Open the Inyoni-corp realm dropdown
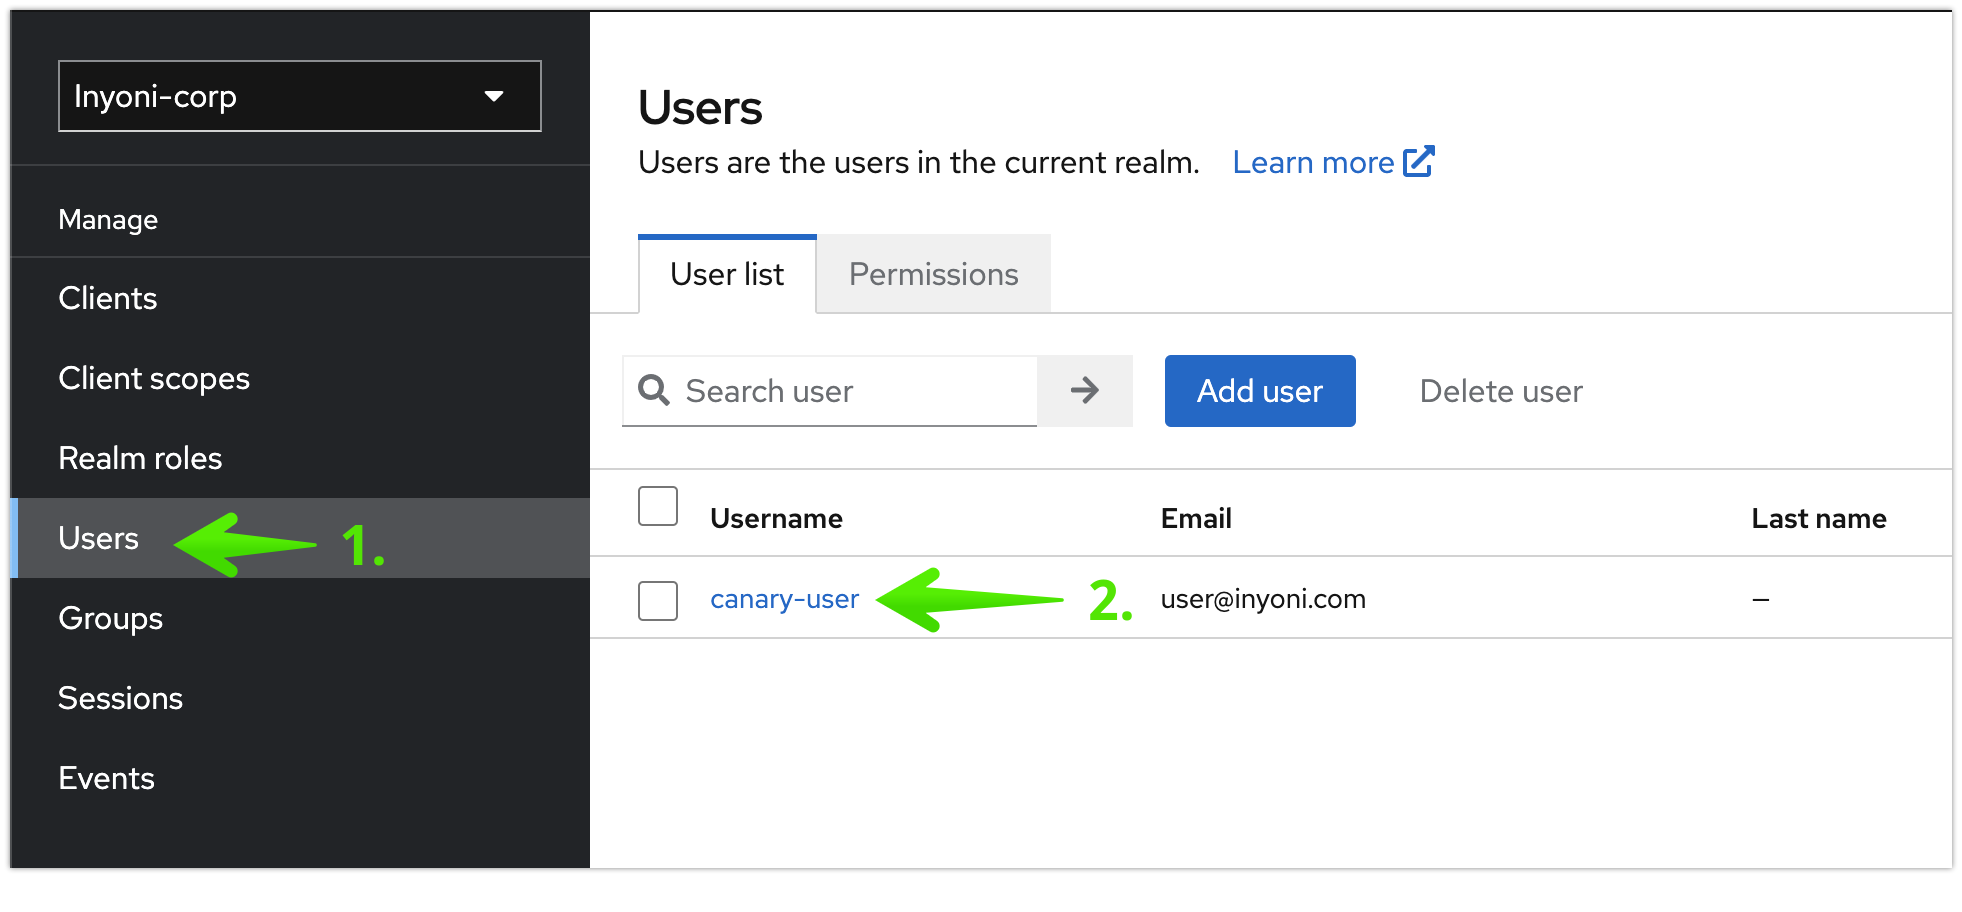The height and width of the screenshot is (912, 1962). point(300,96)
